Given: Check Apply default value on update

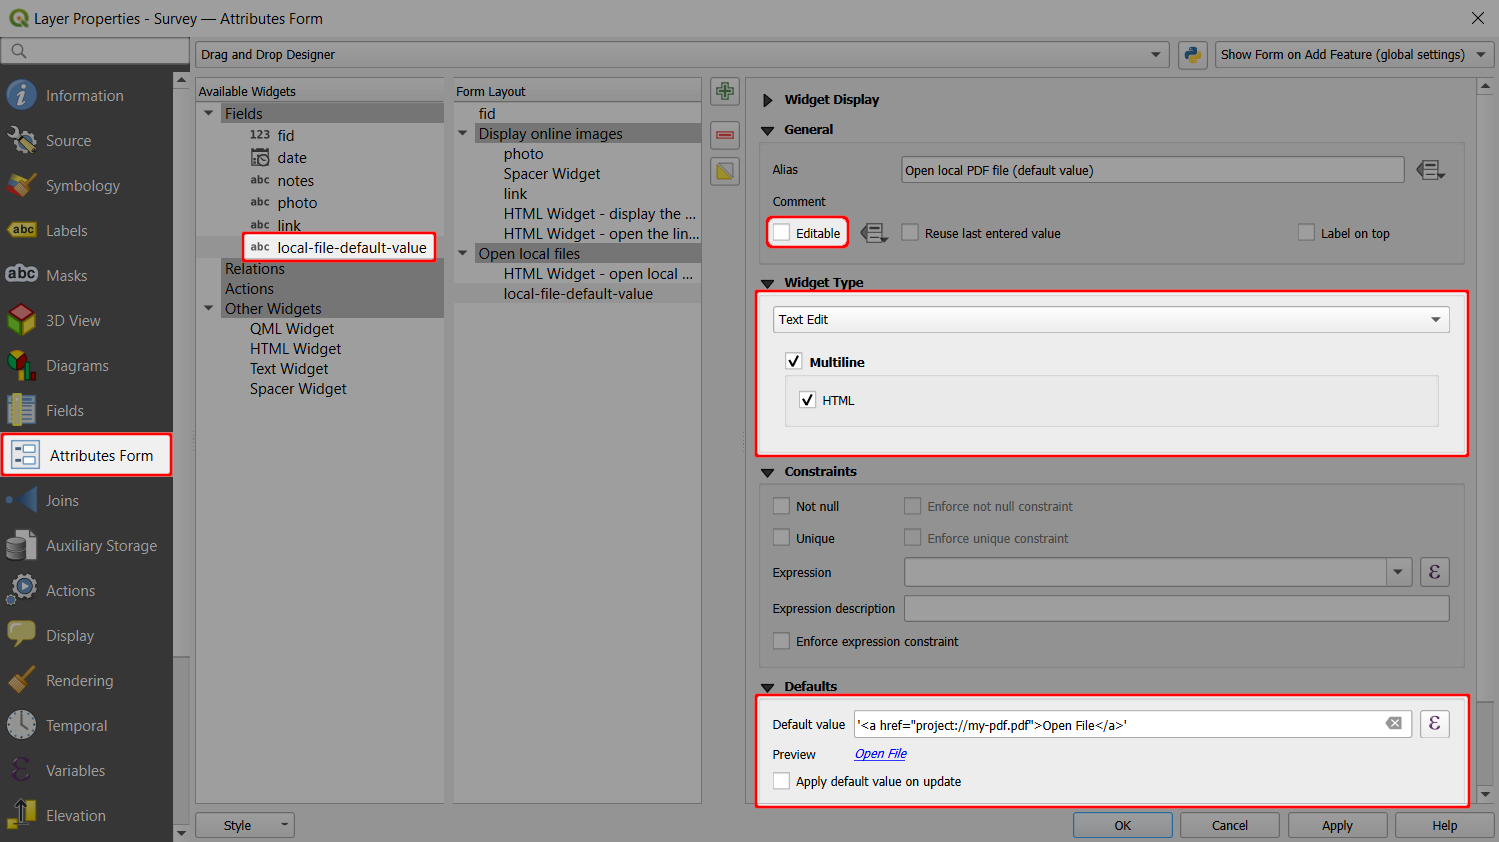Looking at the screenshot, I should 781,781.
